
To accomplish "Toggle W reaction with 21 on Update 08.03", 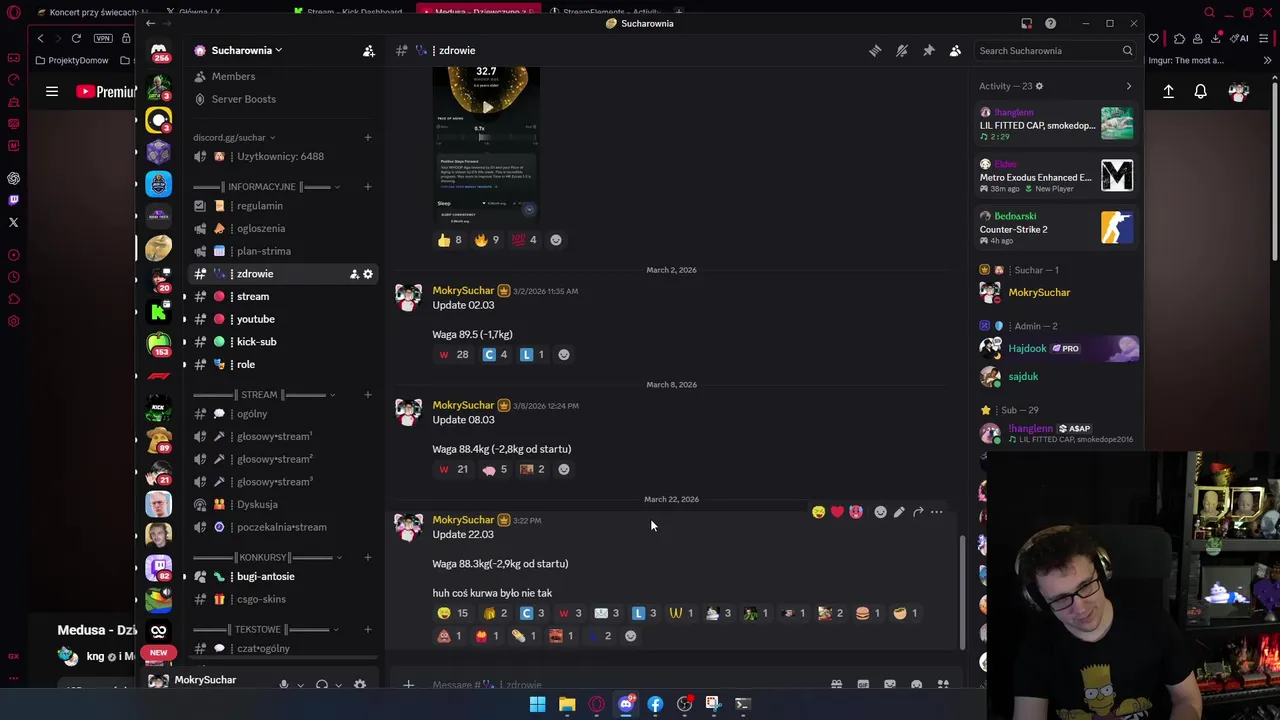I will pos(454,469).
